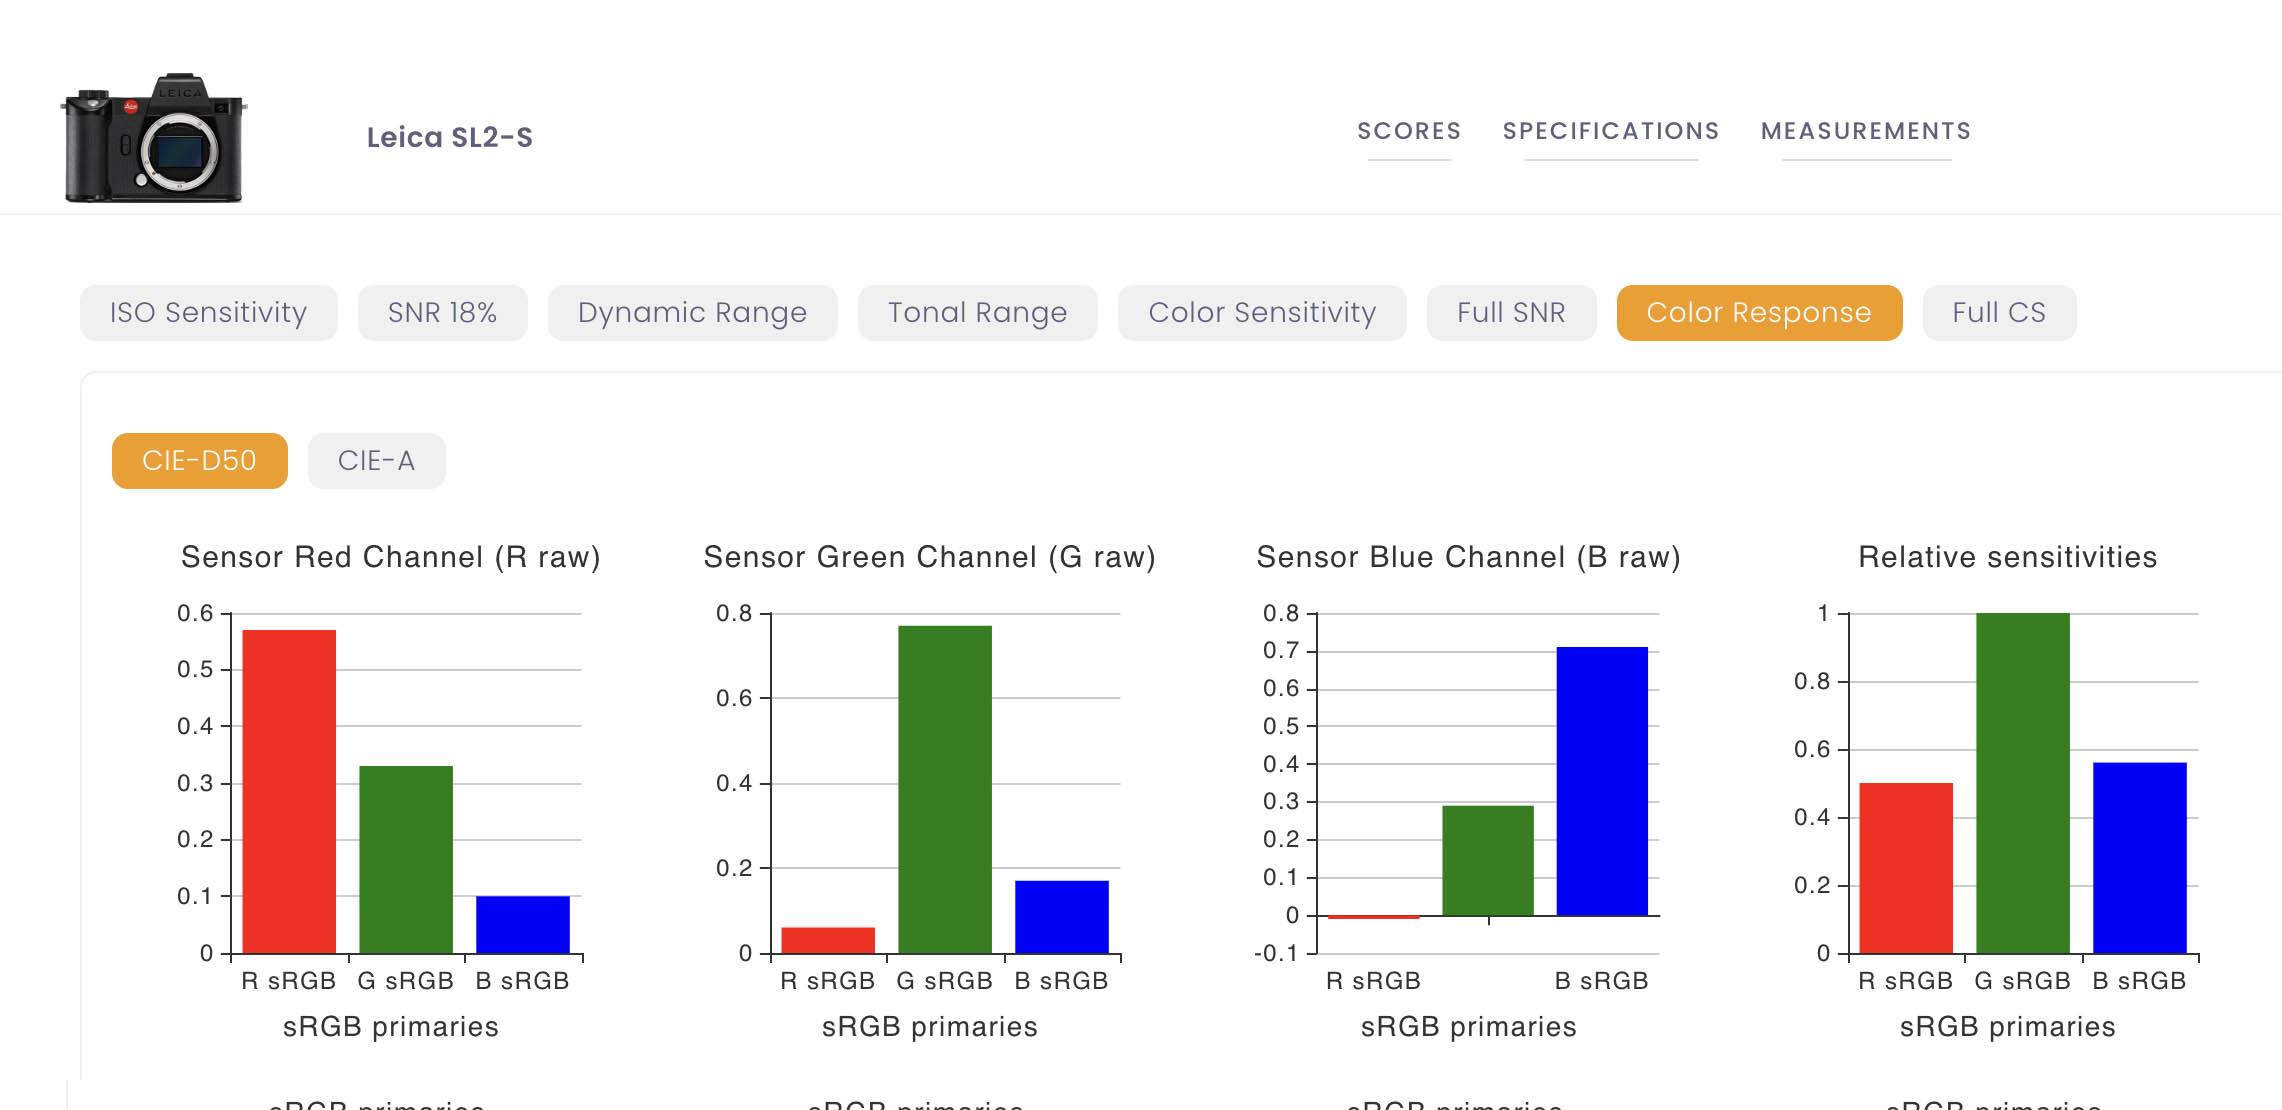Select the ISO Sensitivity tab

pos(209,313)
